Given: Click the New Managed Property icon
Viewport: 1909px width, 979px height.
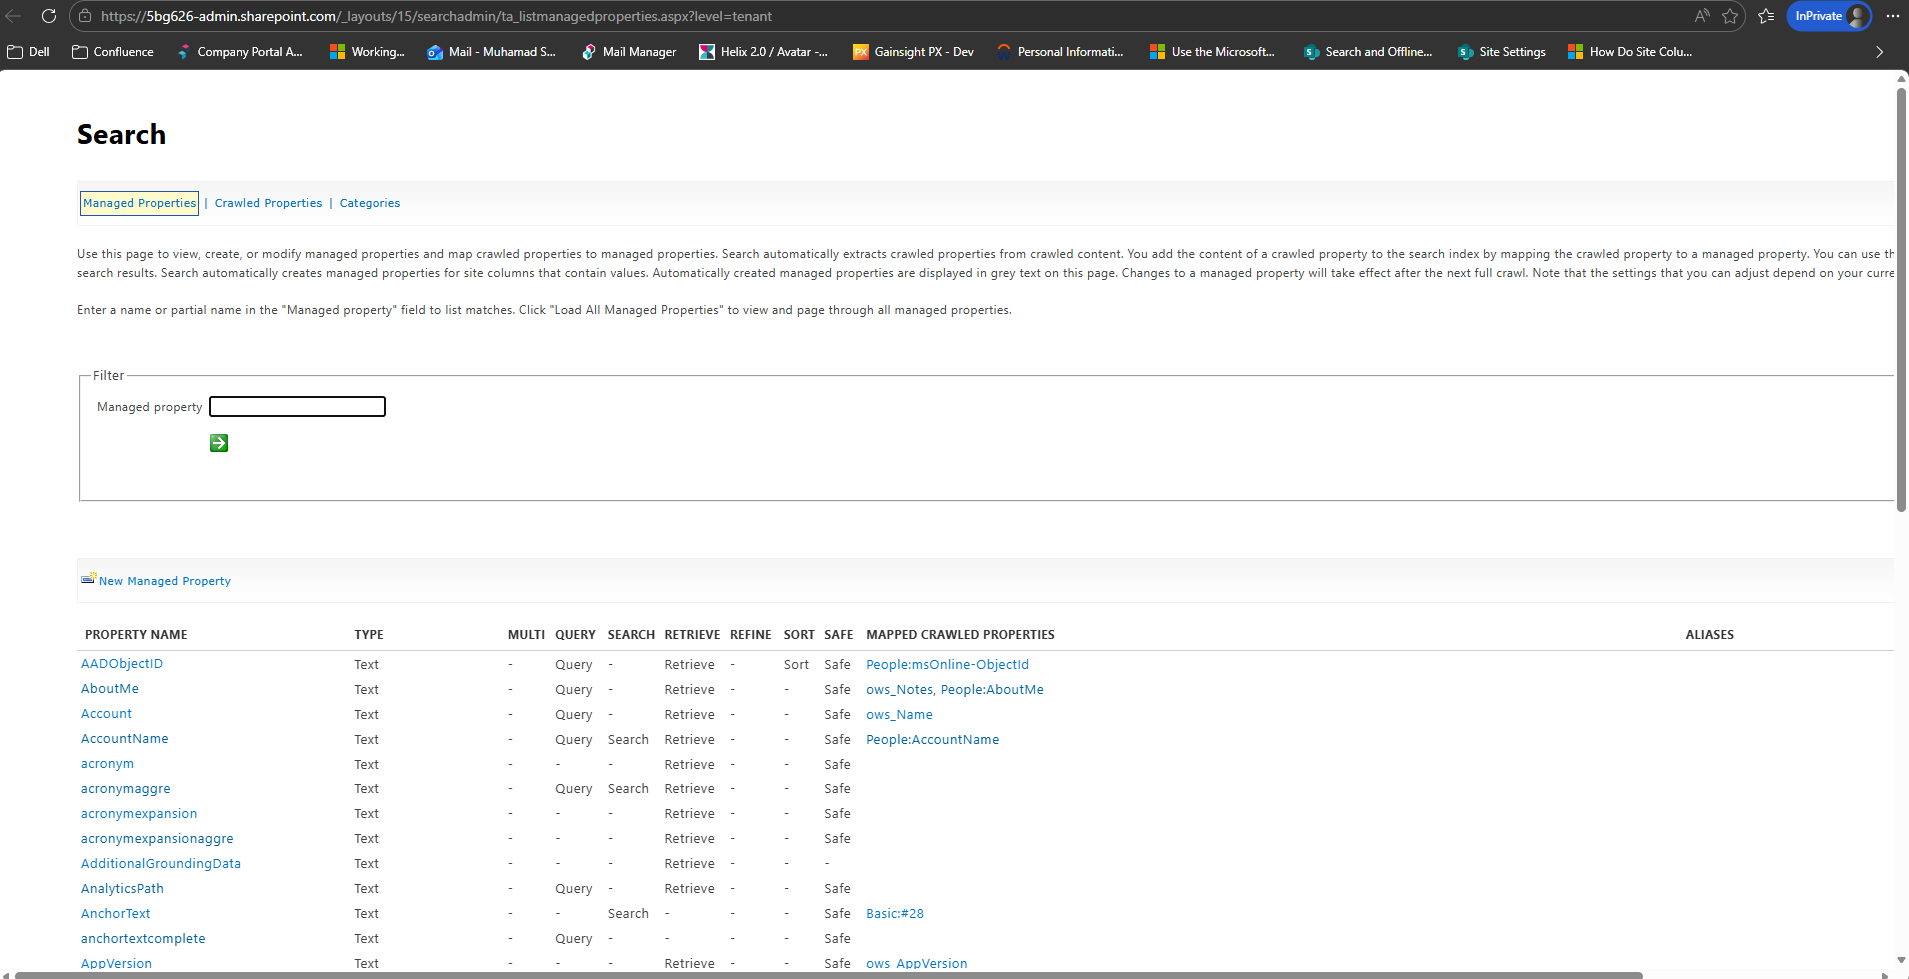Looking at the screenshot, I should point(89,579).
